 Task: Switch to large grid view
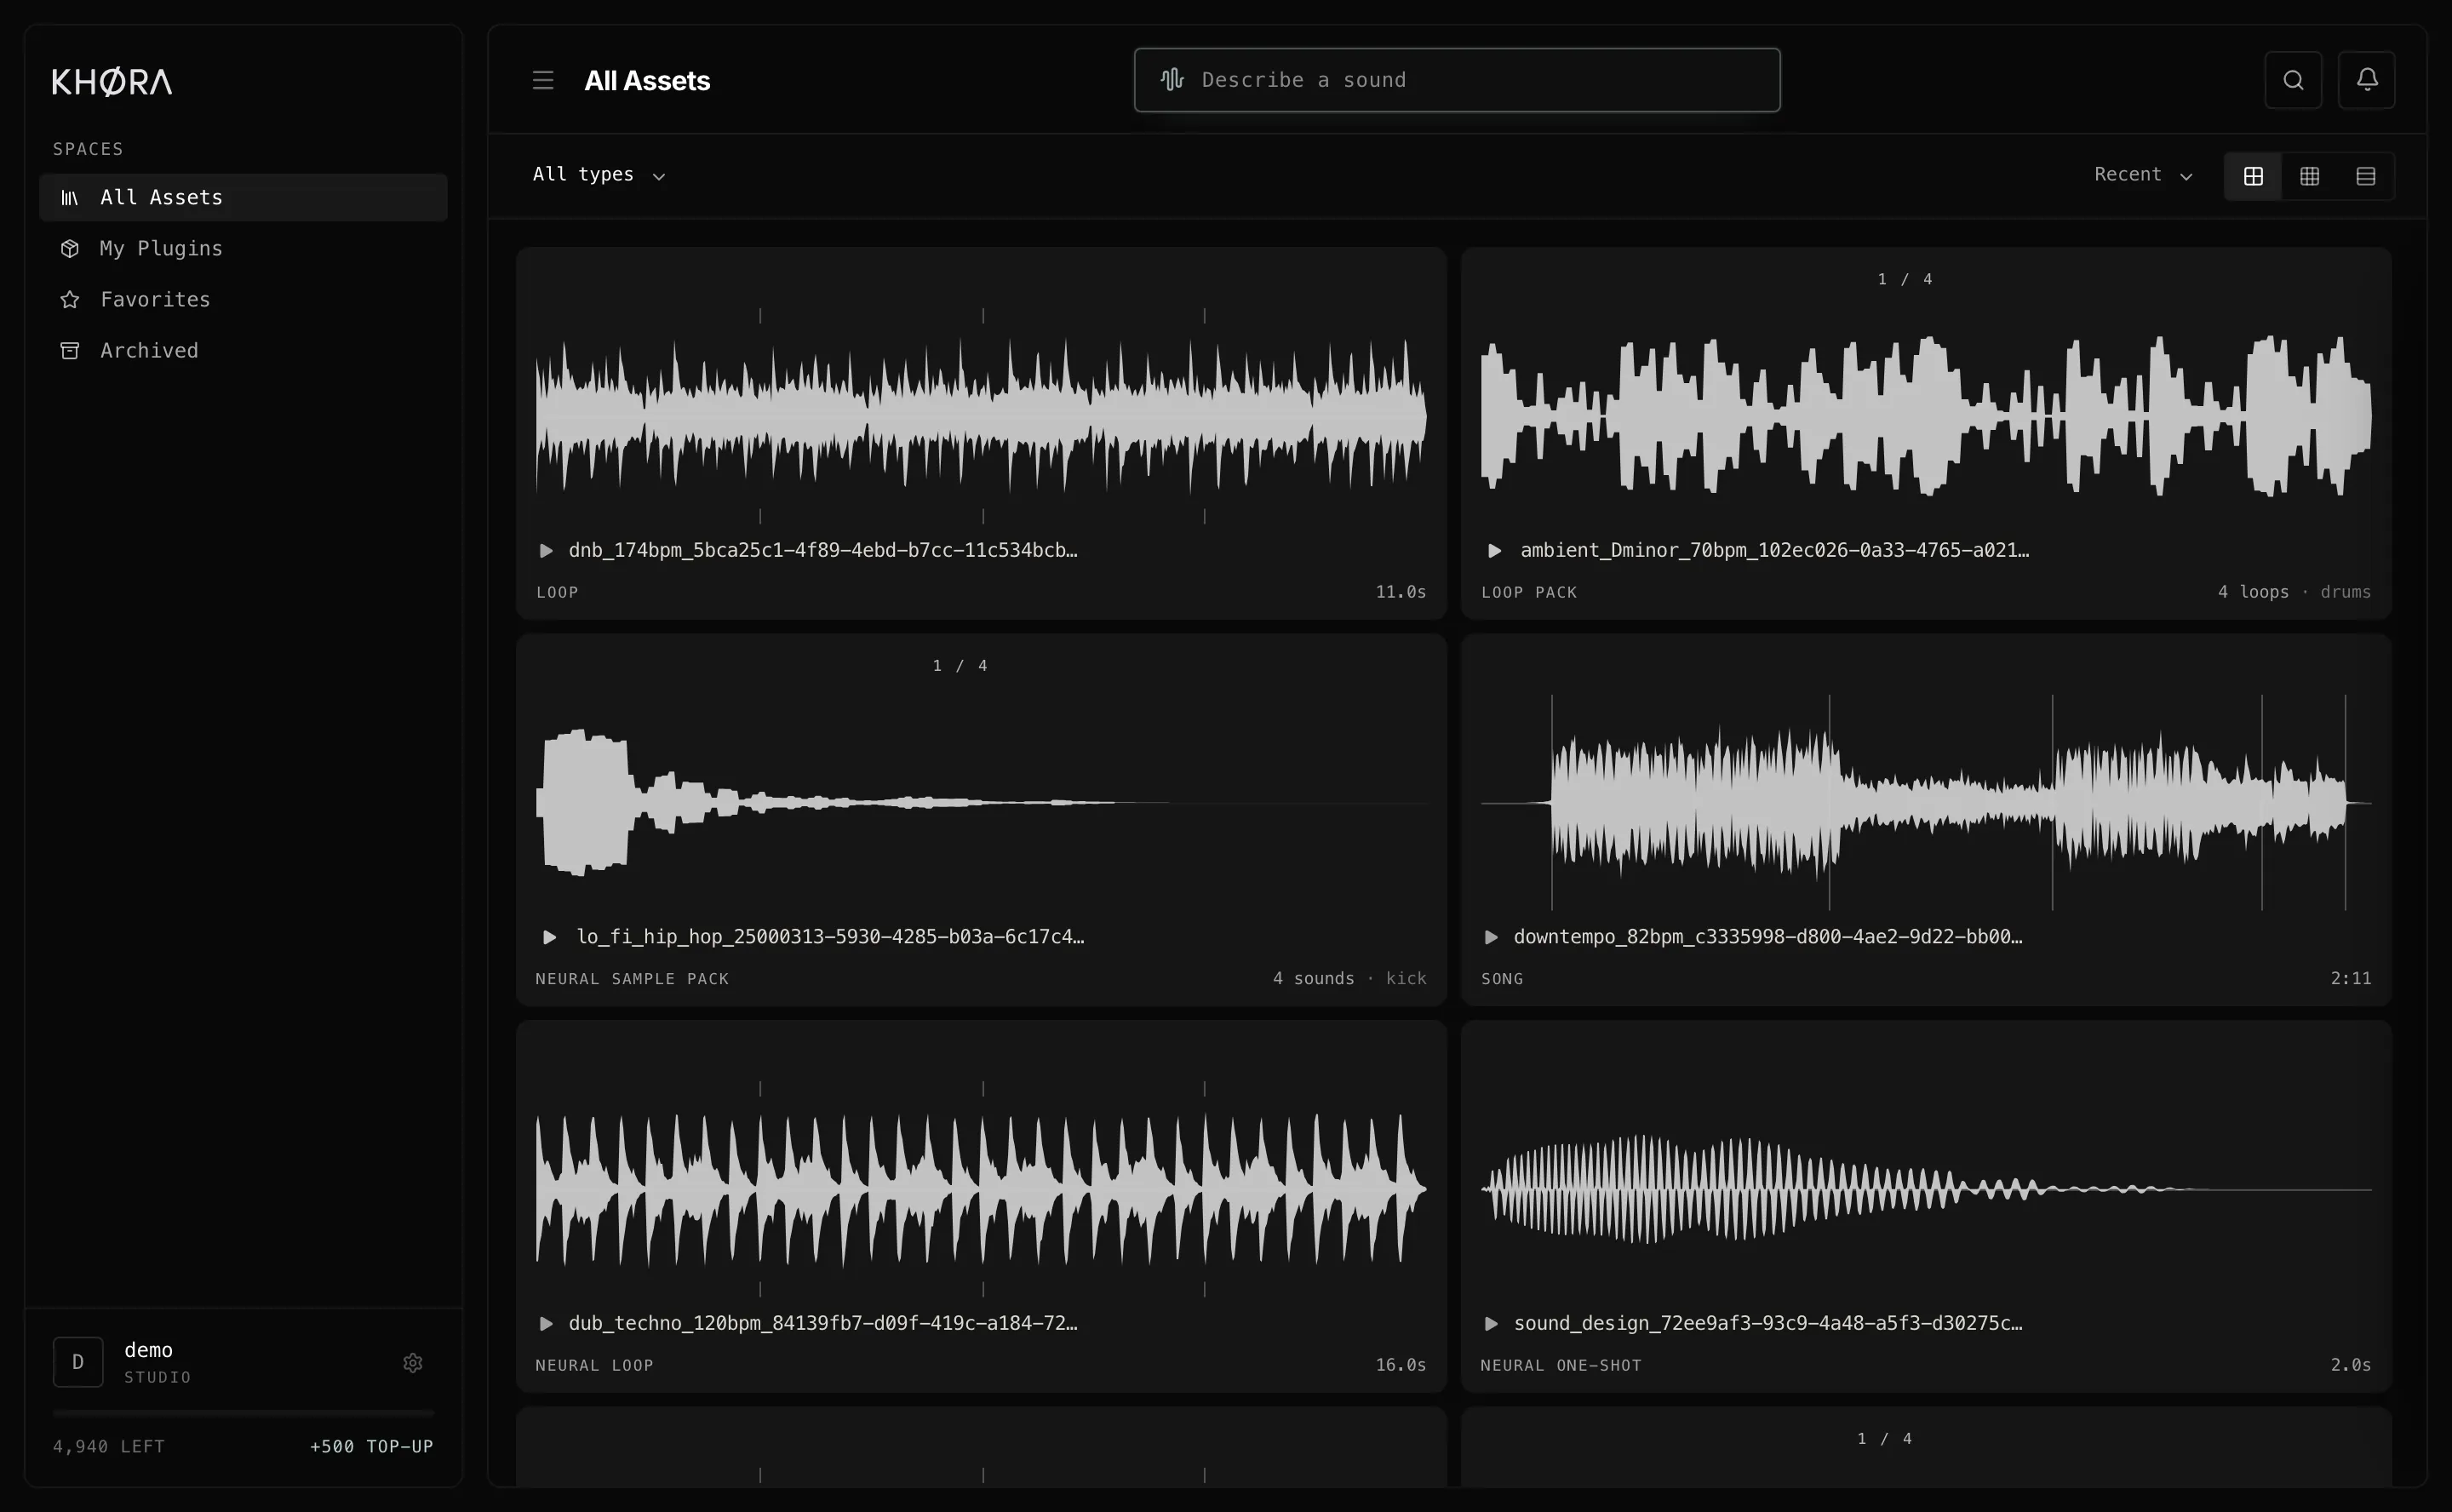pyautogui.click(x=2253, y=176)
